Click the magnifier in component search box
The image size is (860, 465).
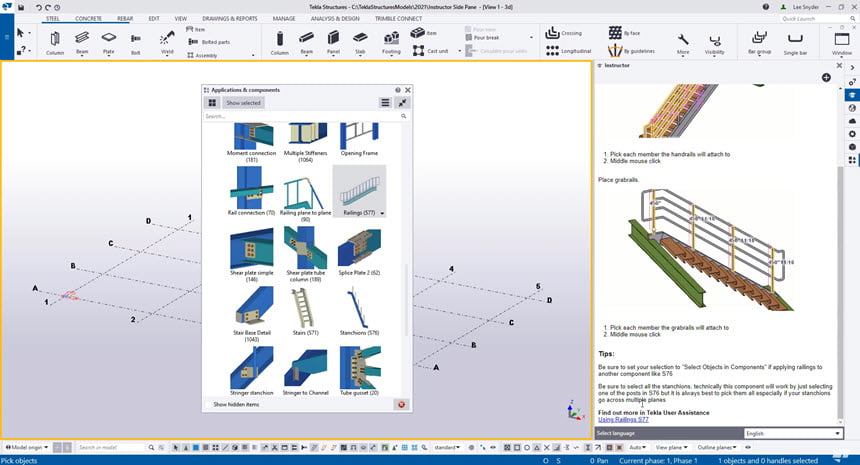tap(404, 116)
